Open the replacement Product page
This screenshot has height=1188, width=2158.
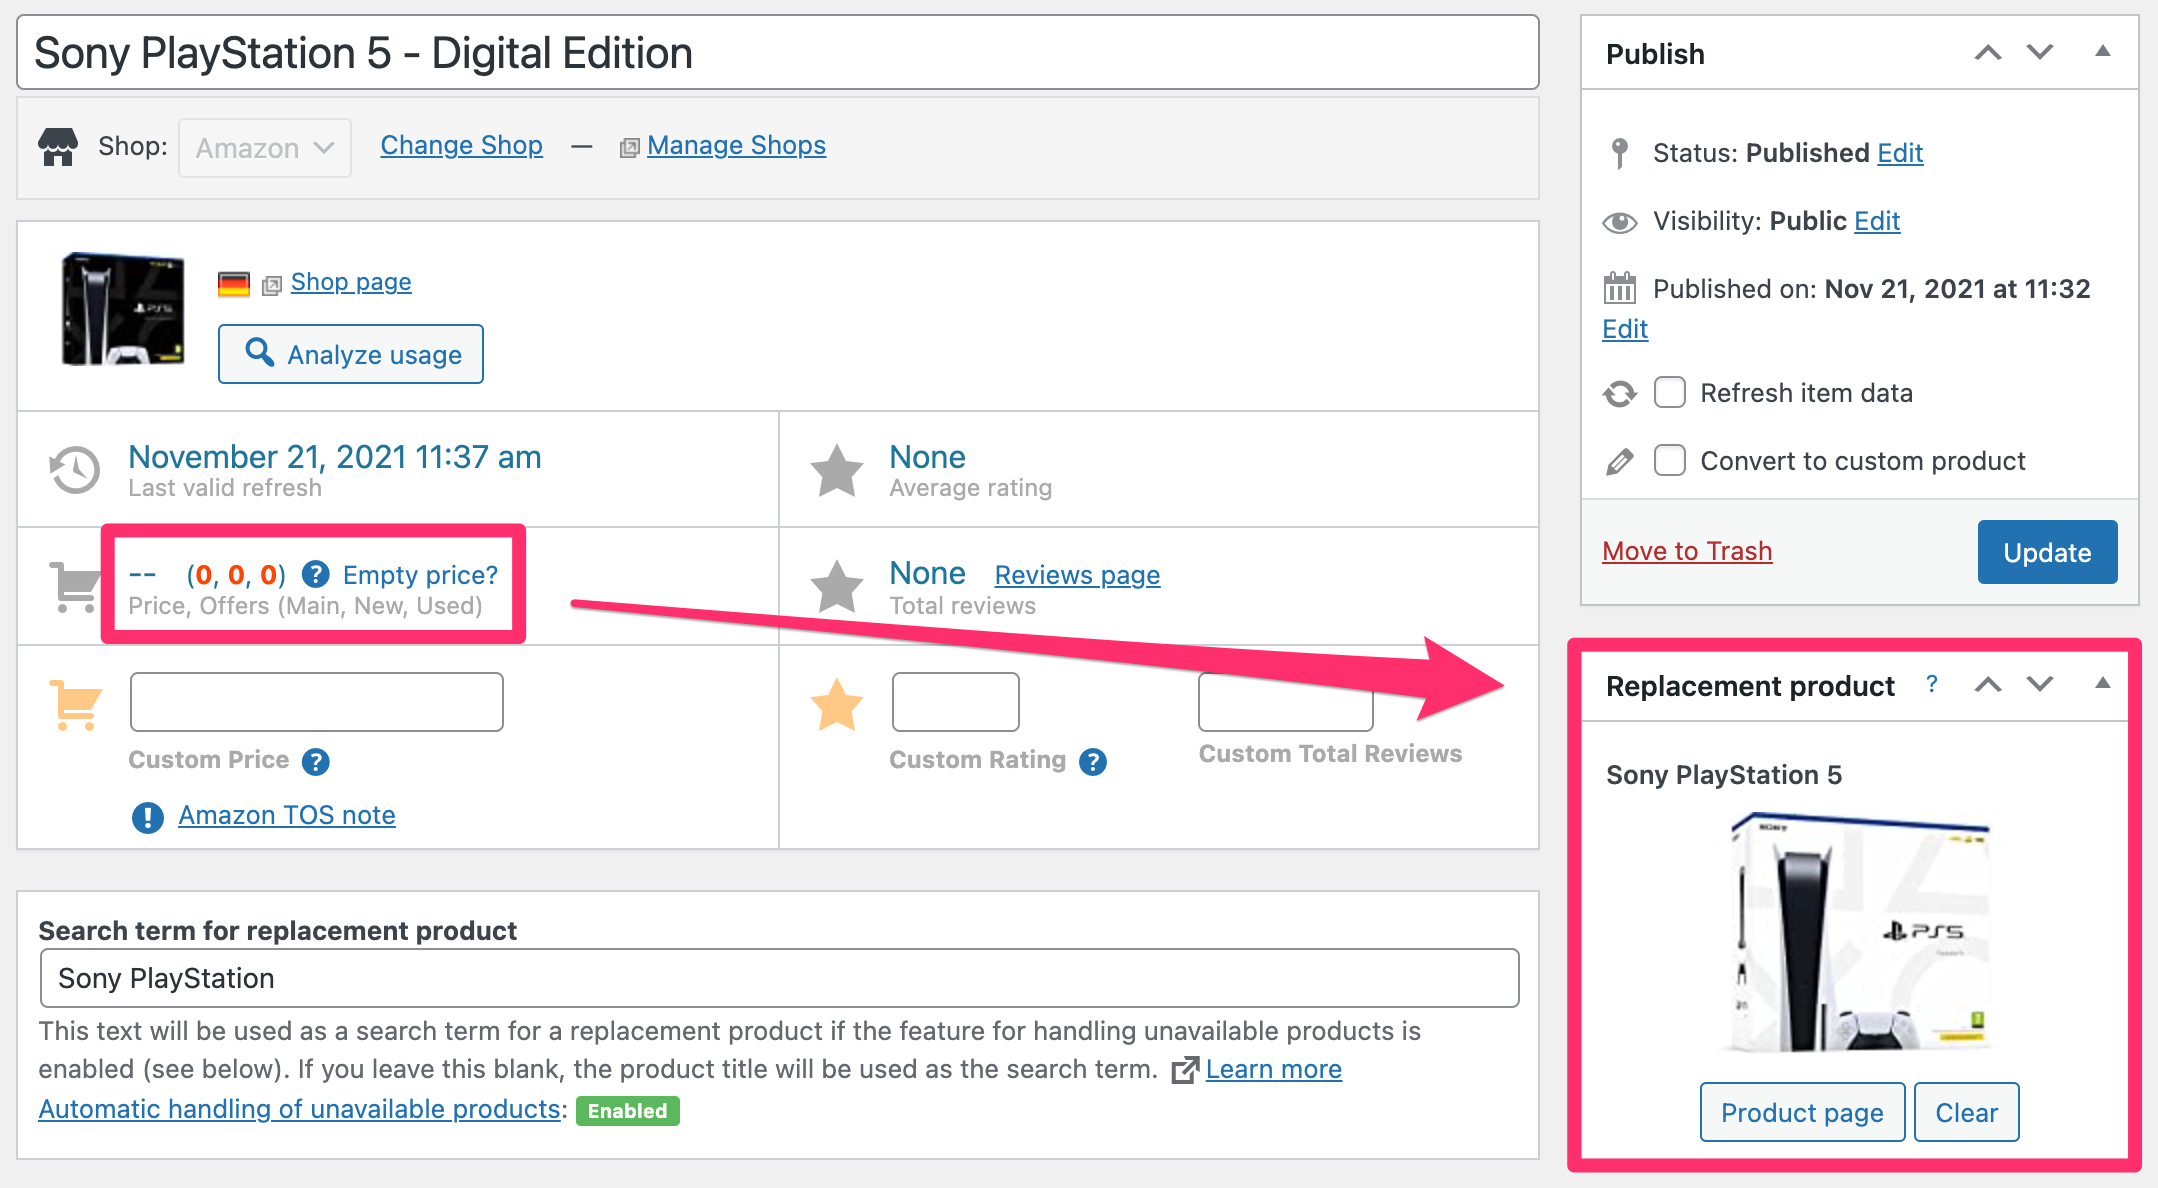[x=1801, y=1111]
